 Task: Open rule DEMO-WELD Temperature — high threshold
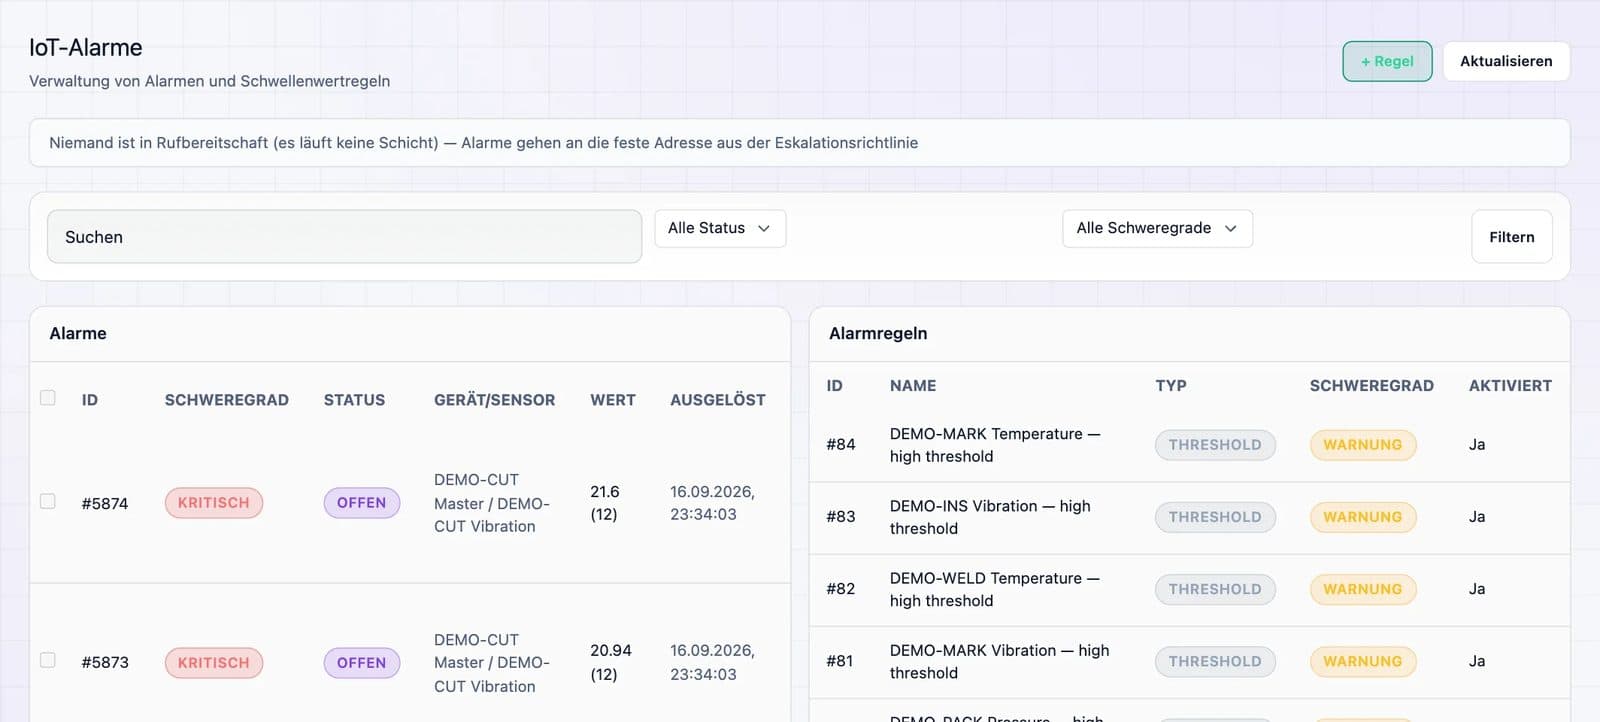point(995,589)
